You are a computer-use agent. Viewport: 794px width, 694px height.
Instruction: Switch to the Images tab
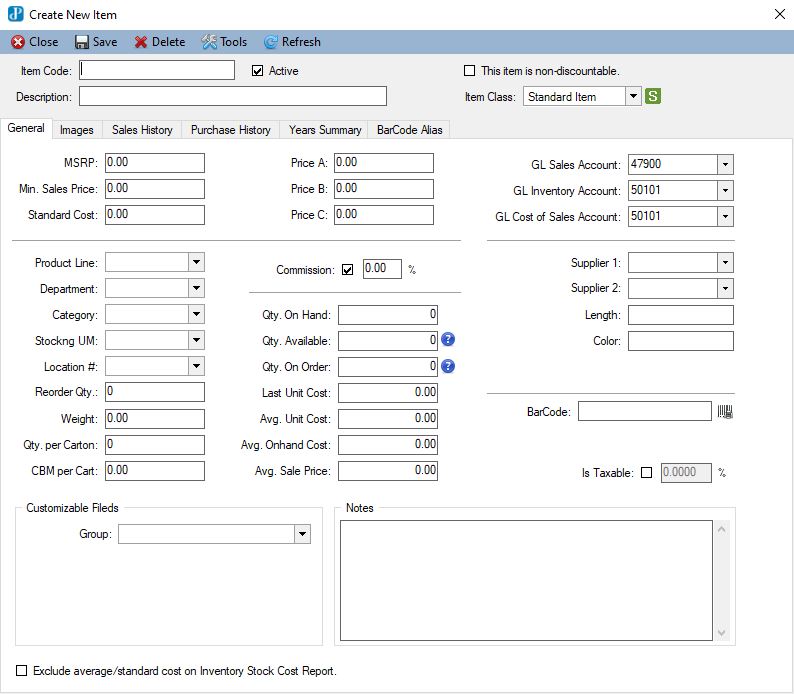(x=77, y=130)
